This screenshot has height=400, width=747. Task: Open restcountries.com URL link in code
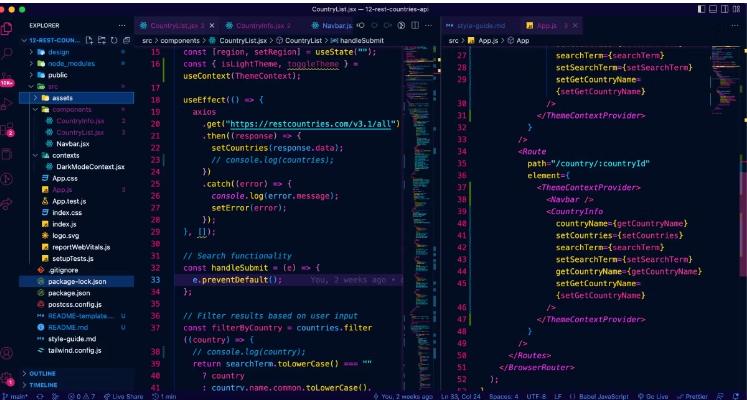[x=311, y=124]
